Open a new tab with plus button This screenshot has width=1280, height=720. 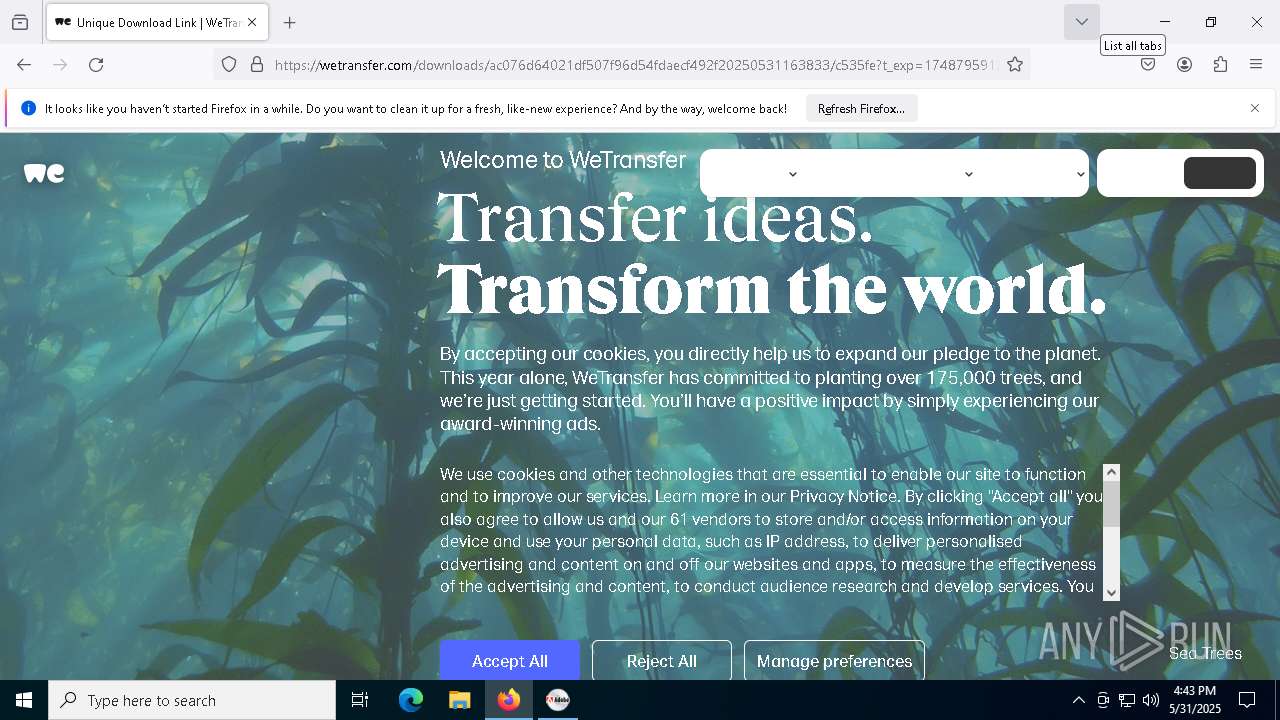290,22
